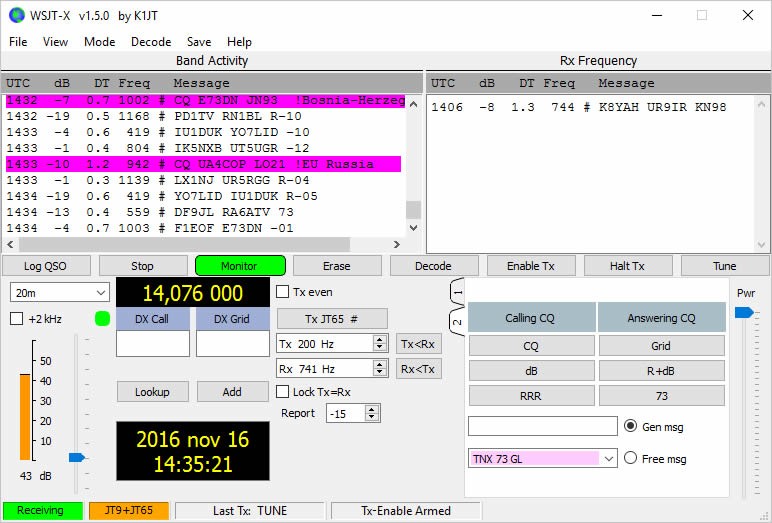Click the Tx<Rx button

[418, 344]
